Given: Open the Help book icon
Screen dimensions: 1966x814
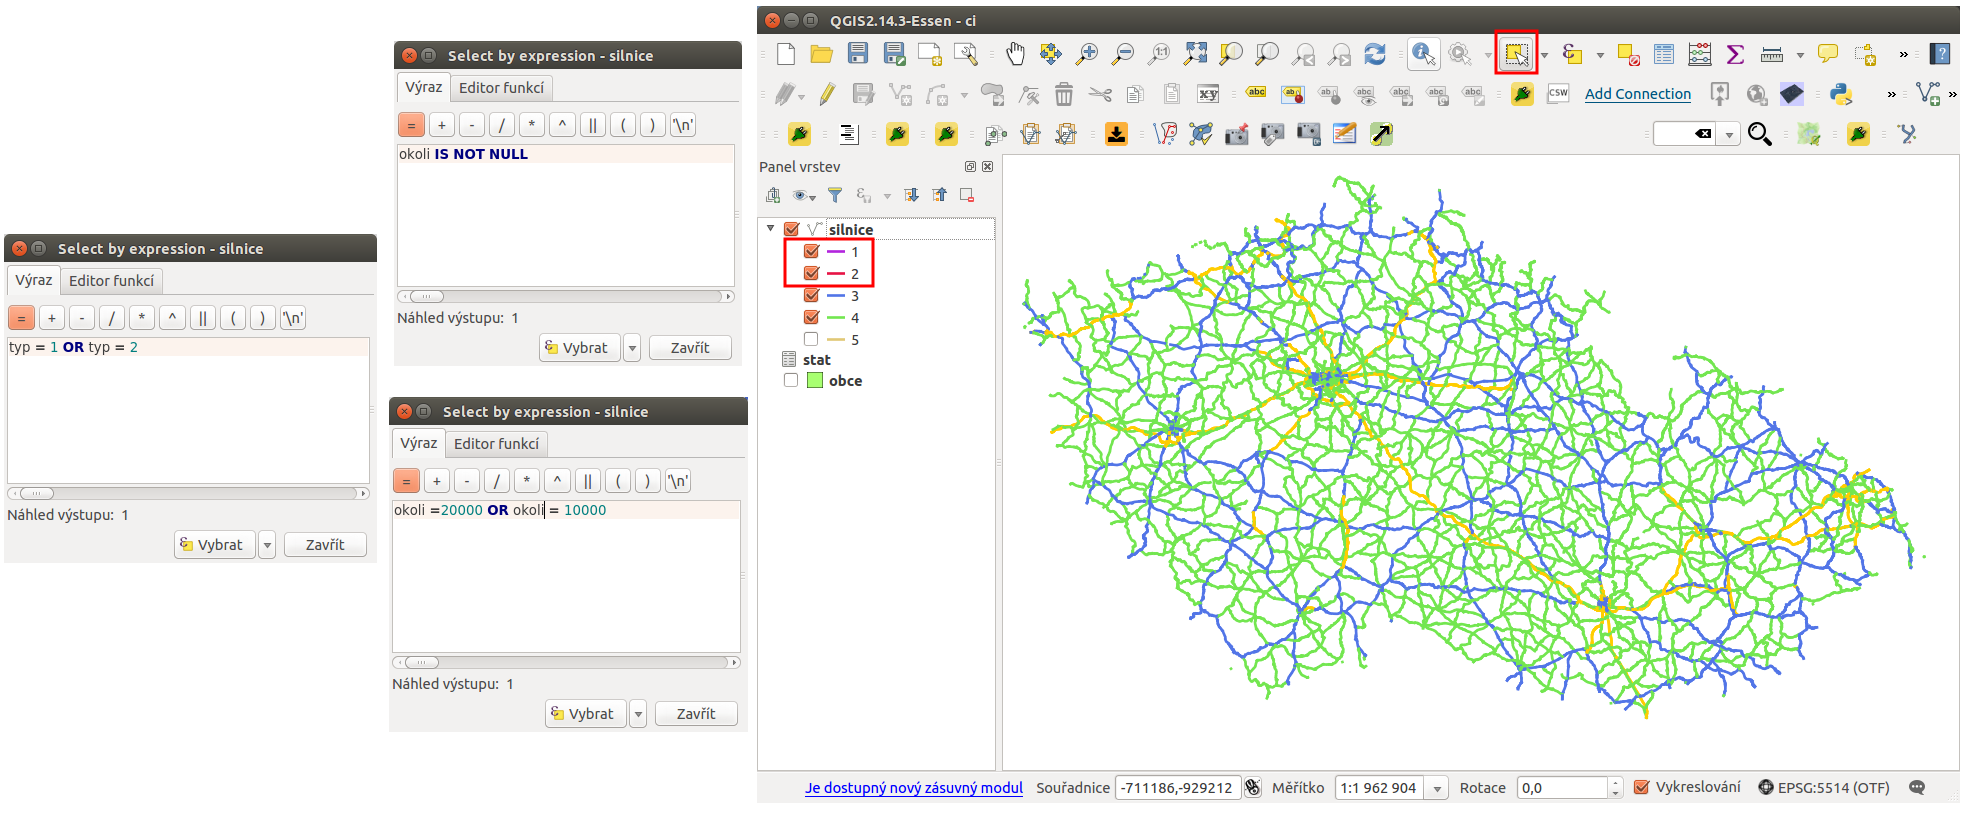Looking at the screenshot, I should pos(1941,54).
